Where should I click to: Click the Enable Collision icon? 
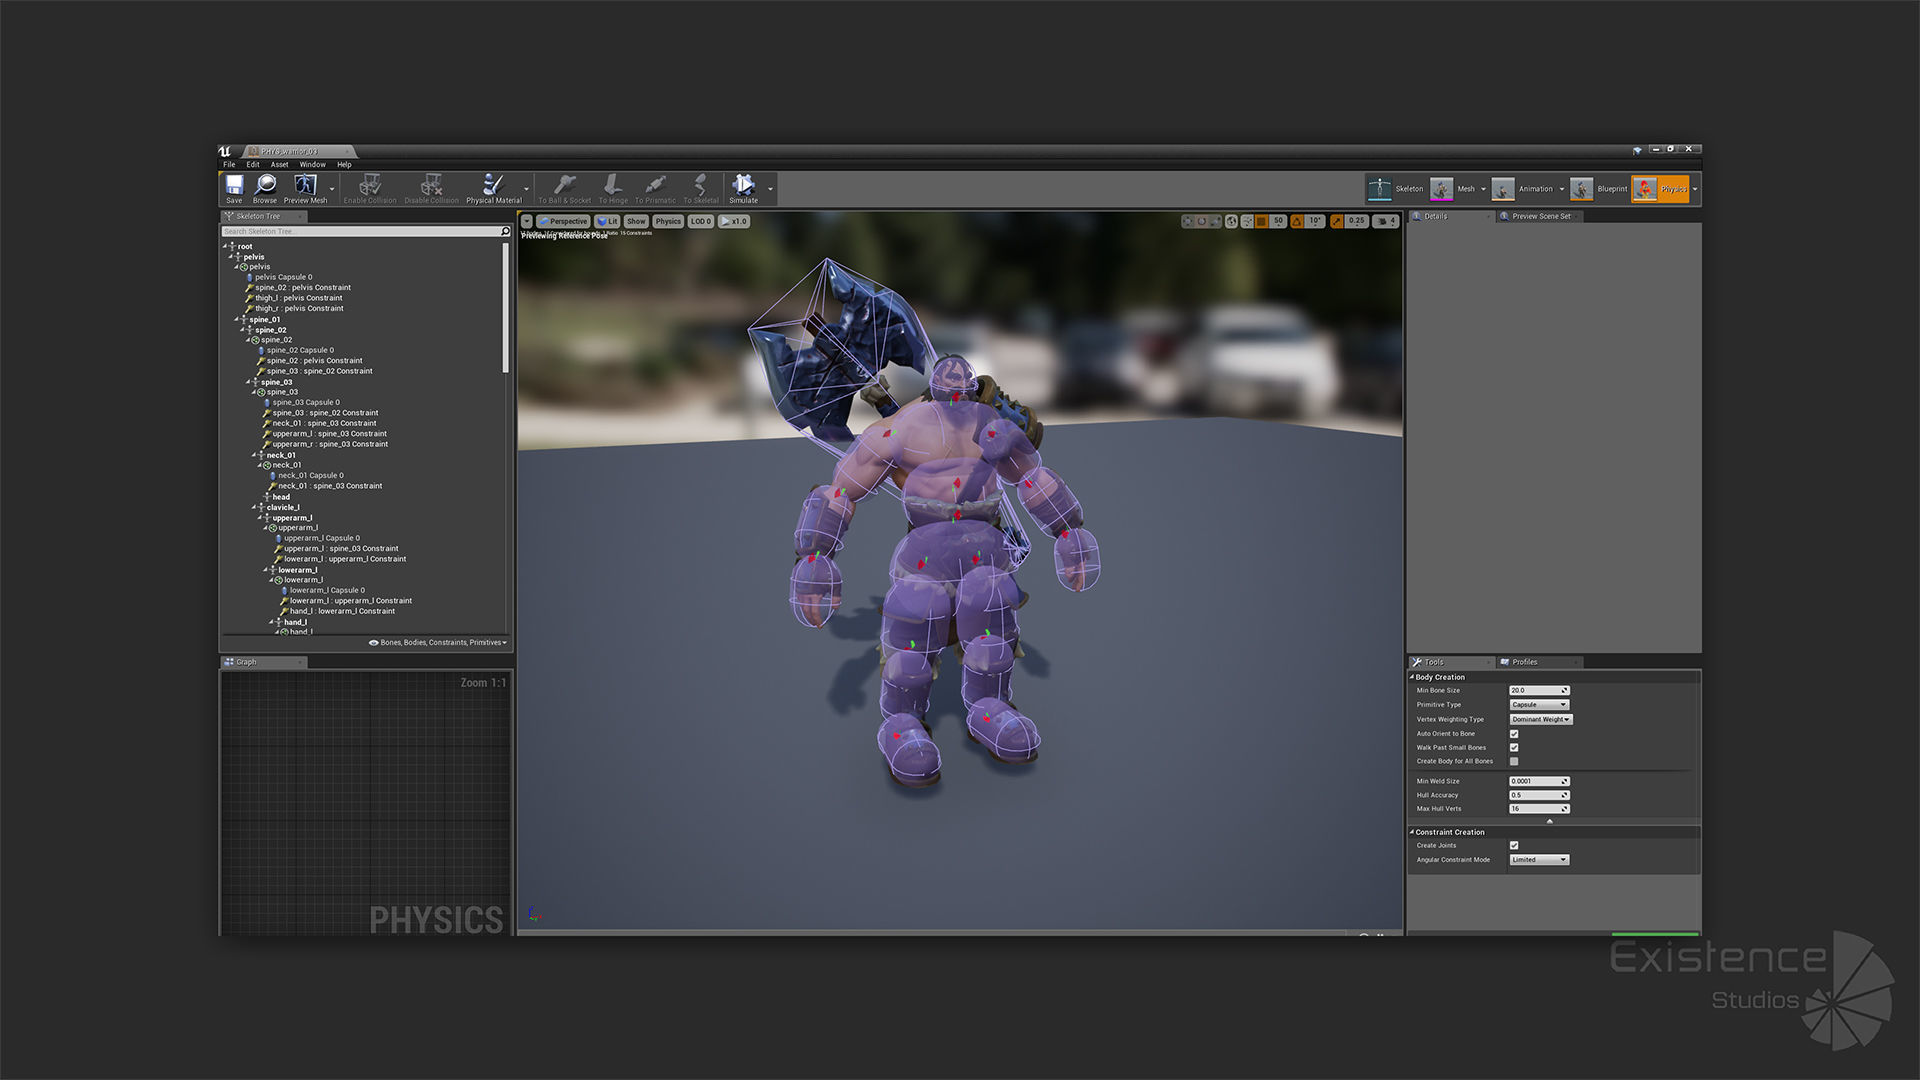coord(370,185)
